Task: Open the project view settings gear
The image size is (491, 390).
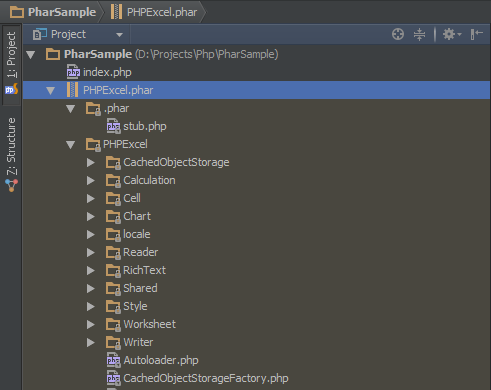Action: (x=451, y=34)
